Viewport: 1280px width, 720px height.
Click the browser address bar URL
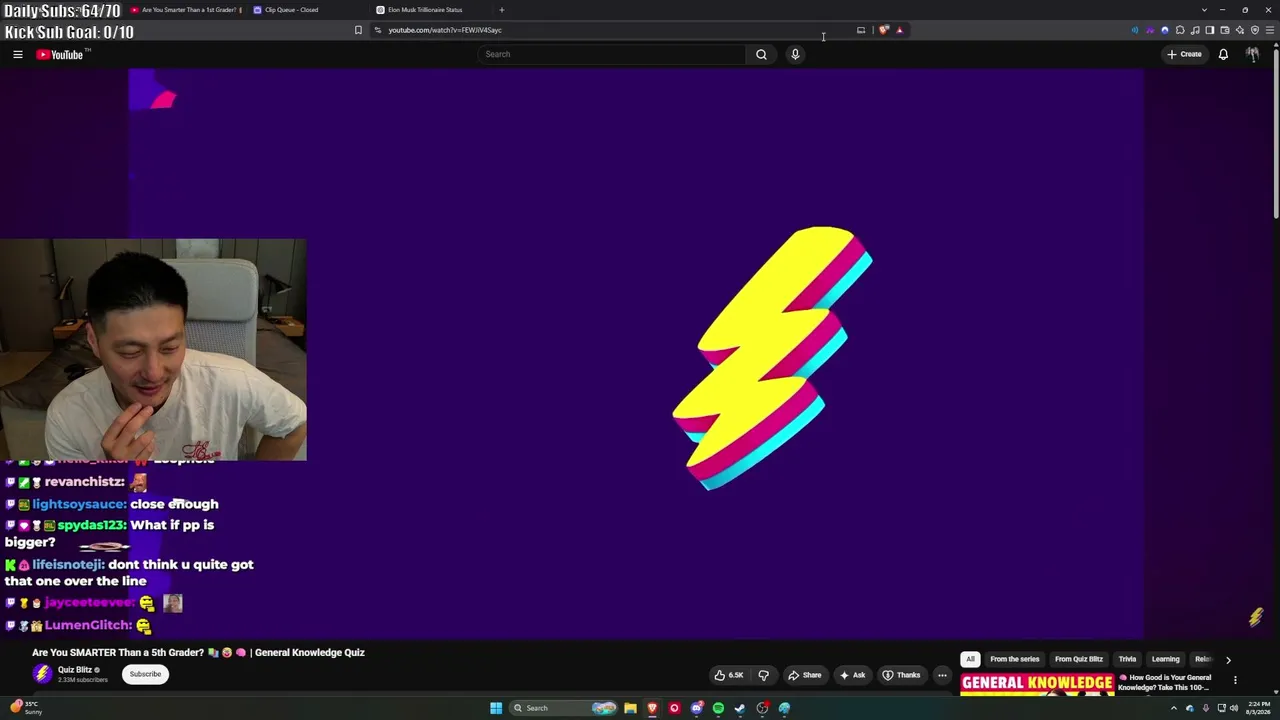(445, 30)
